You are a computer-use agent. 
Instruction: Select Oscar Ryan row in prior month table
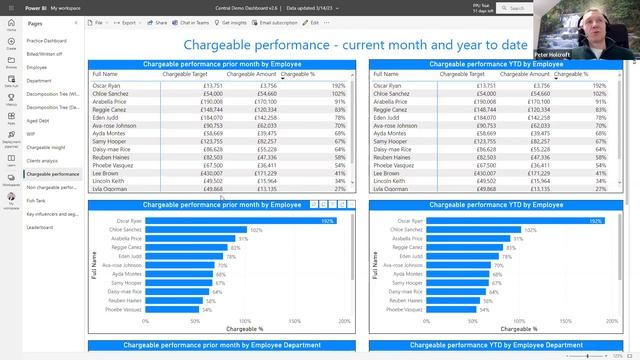point(219,86)
